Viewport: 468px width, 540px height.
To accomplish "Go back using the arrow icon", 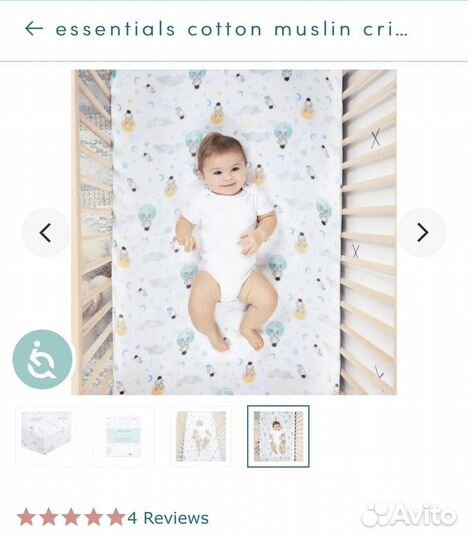I will click(34, 29).
